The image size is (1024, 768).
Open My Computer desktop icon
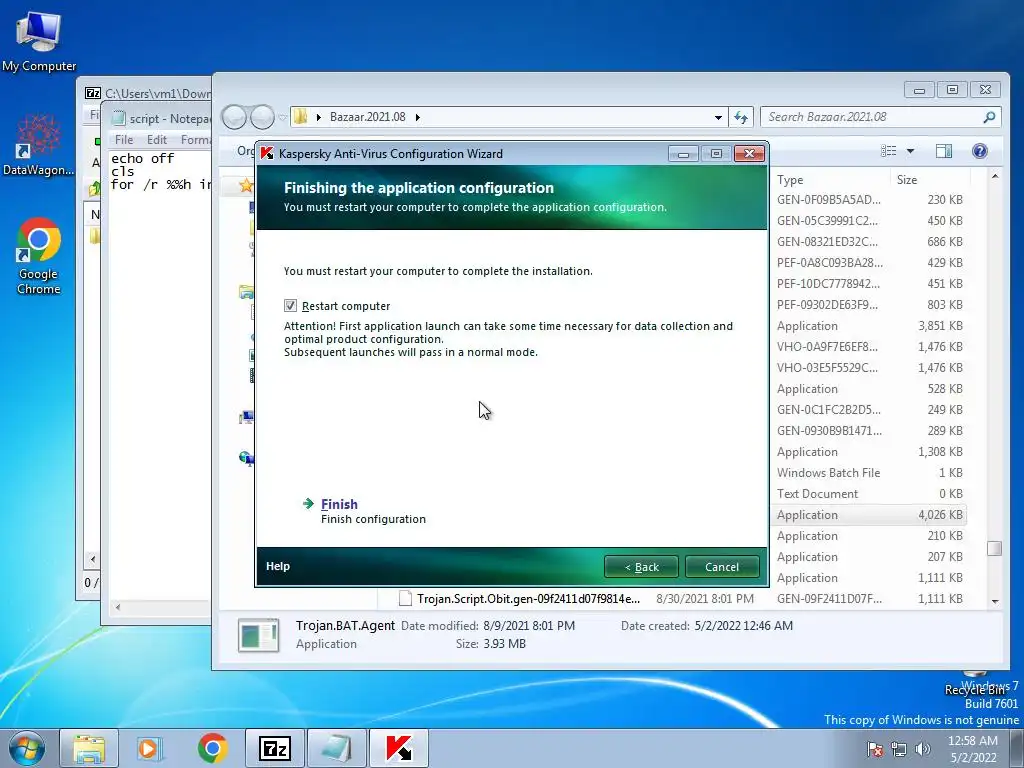(x=39, y=40)
